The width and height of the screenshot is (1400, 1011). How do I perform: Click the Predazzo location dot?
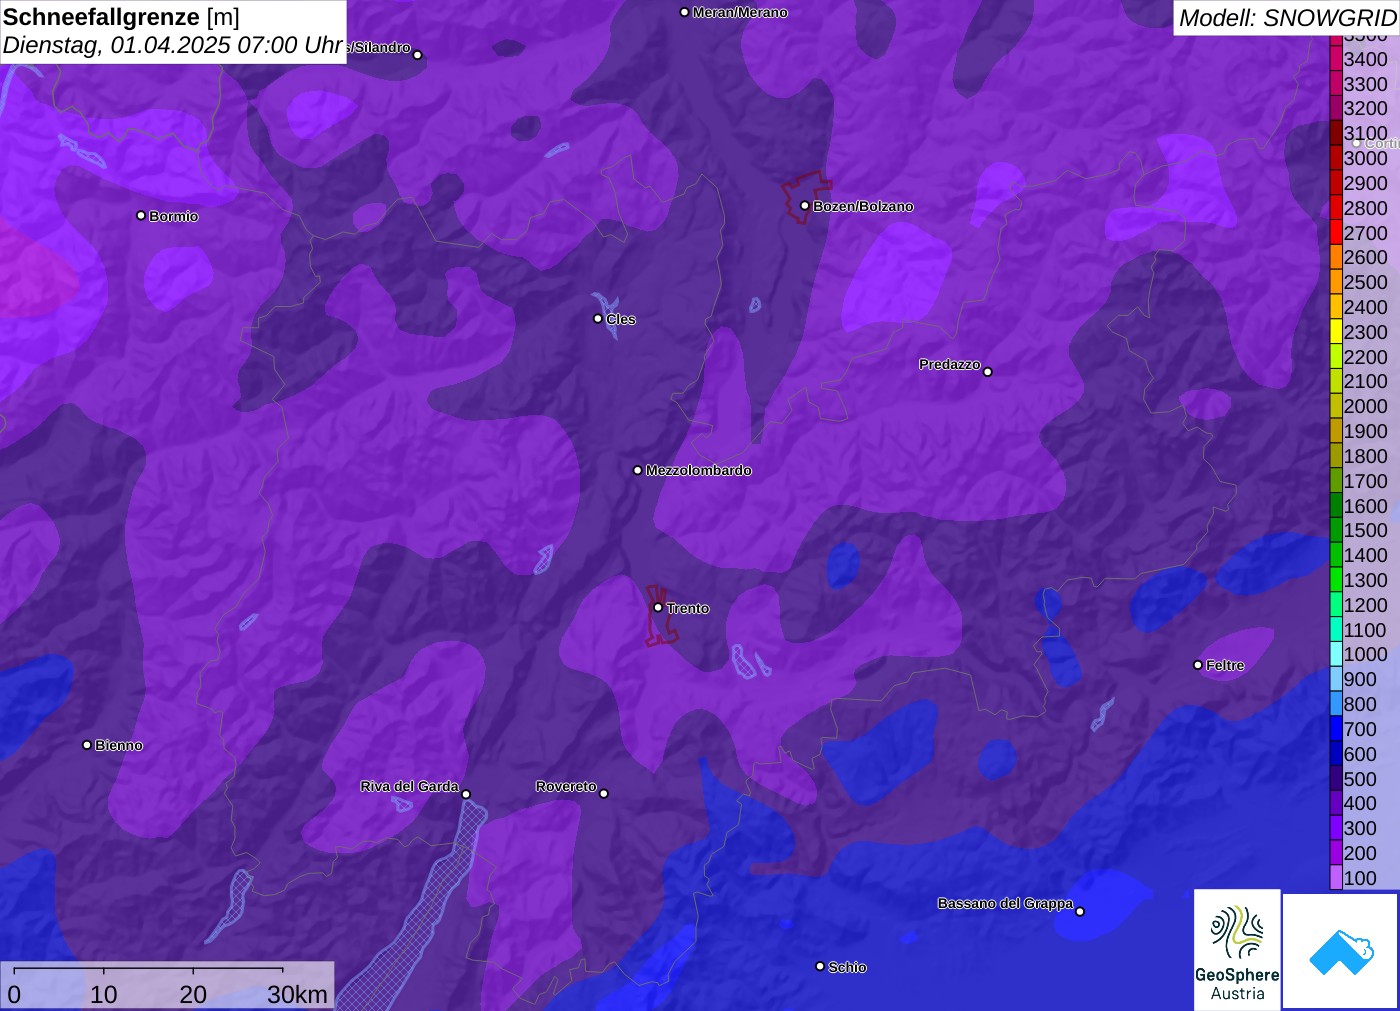(988, 372)
